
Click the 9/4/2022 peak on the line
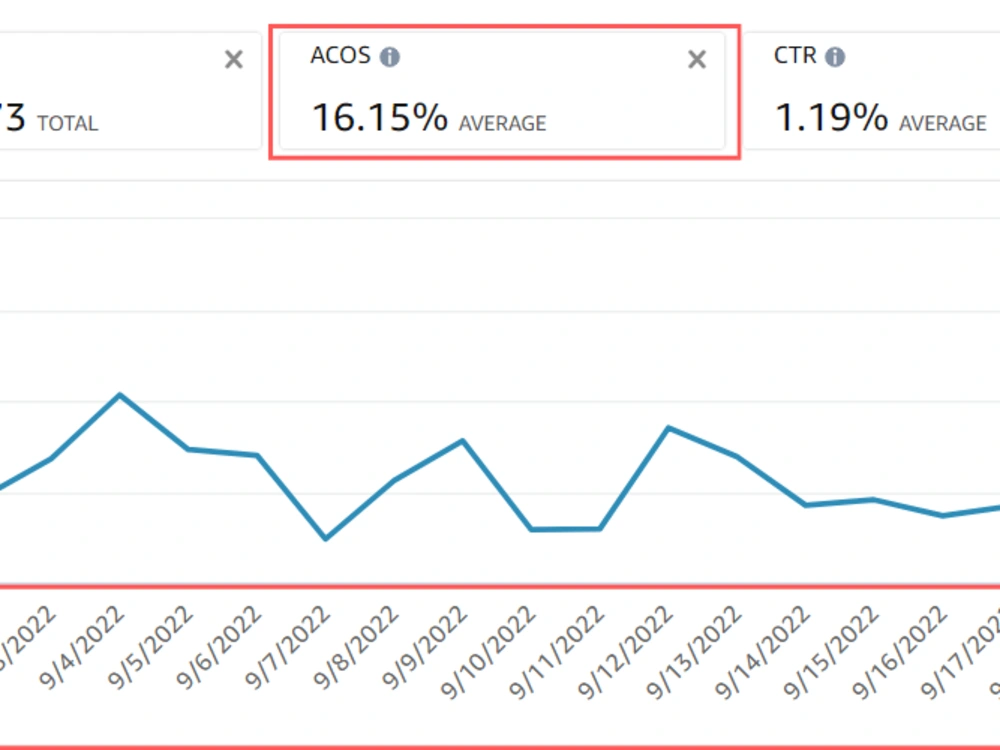pyautogui.click(x=120, y=395)
